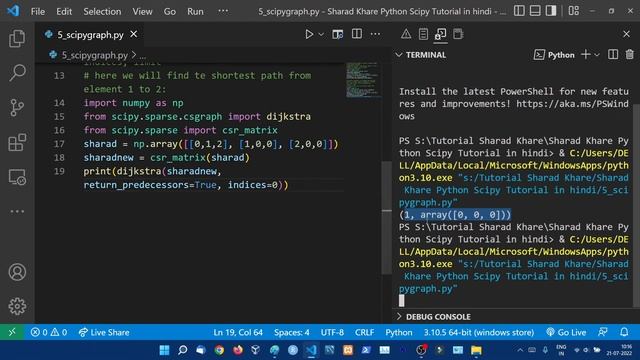Switch to the Output panel icon
Image resolution: width=640 pixels, height=360 pixels.
pyautogui.click(x=423, y=34)
